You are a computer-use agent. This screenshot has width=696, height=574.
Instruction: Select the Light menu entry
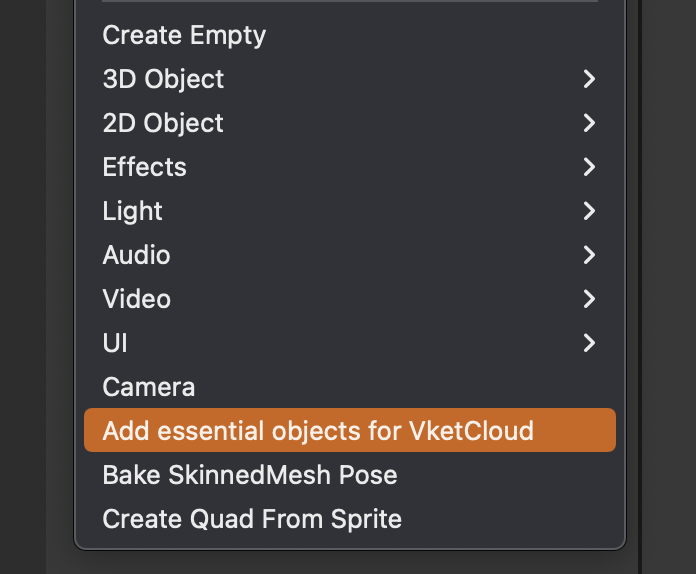[350, 211]
